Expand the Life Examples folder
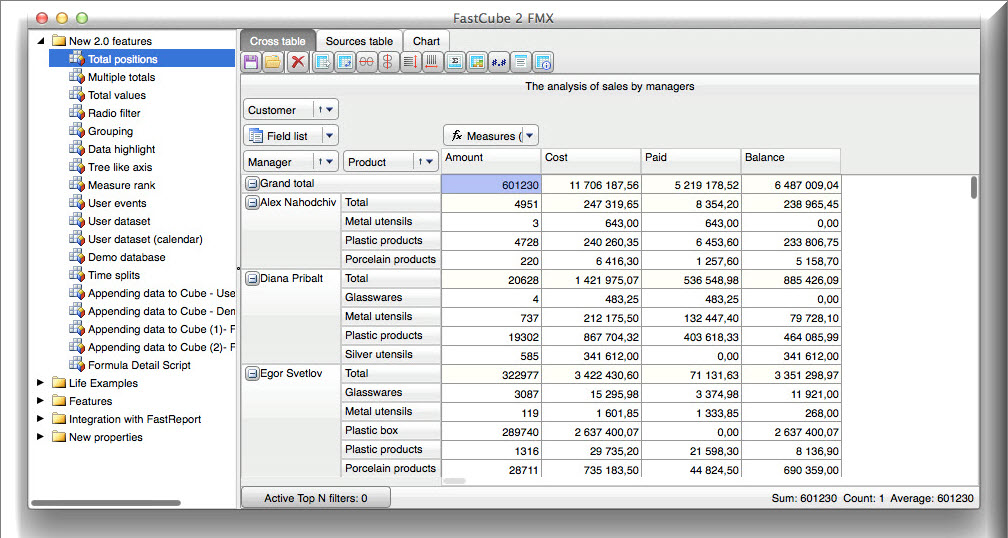The height and width of the screenshot is (538, 1008). tap(40, 383)
